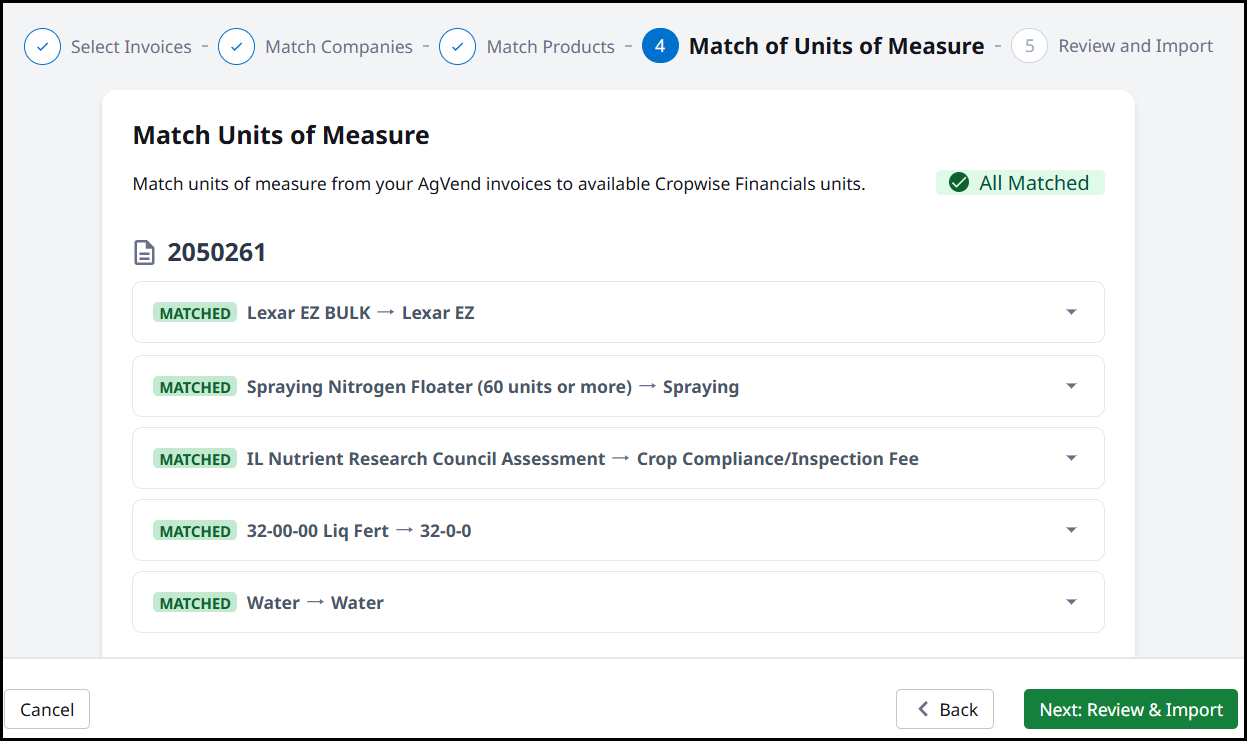Click the All Matched green check icon
Image resolution: width=1247 pixels, height=741 pixels.
959,183
